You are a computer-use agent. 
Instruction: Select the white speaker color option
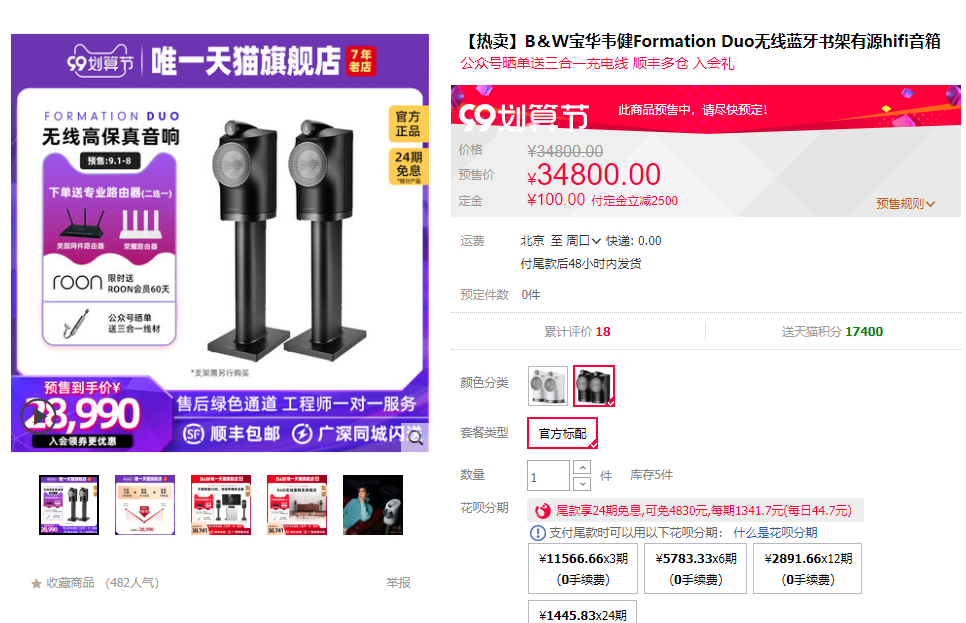pos(548,386)
